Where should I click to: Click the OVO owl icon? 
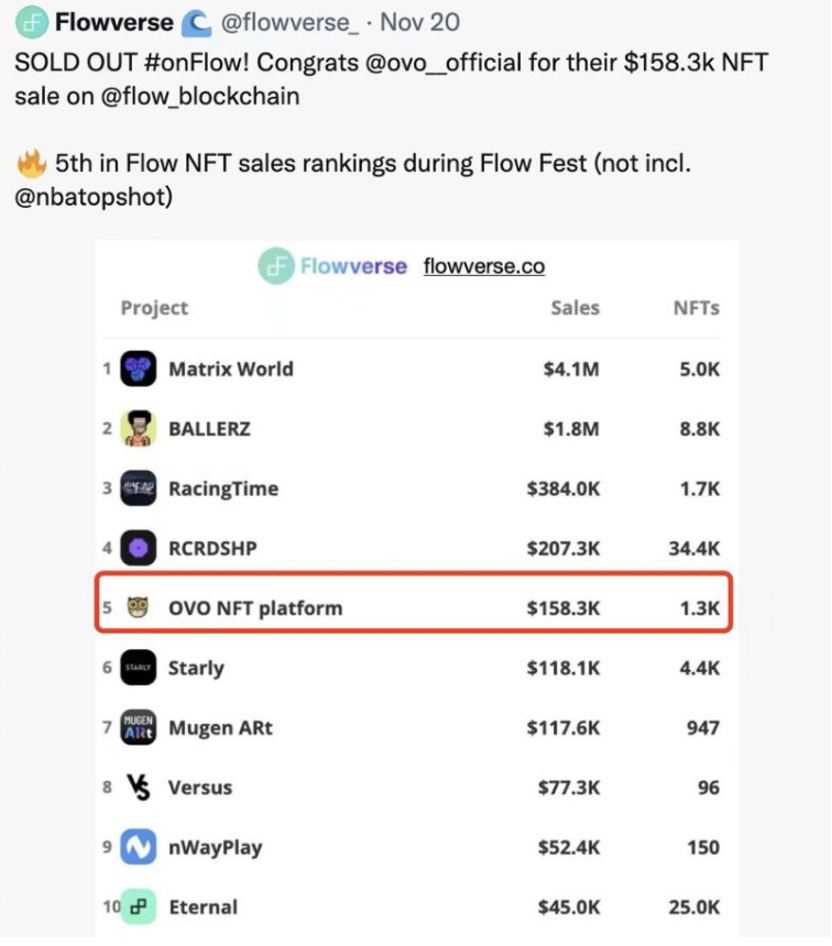pyautogui.click(x=138, y=608)
